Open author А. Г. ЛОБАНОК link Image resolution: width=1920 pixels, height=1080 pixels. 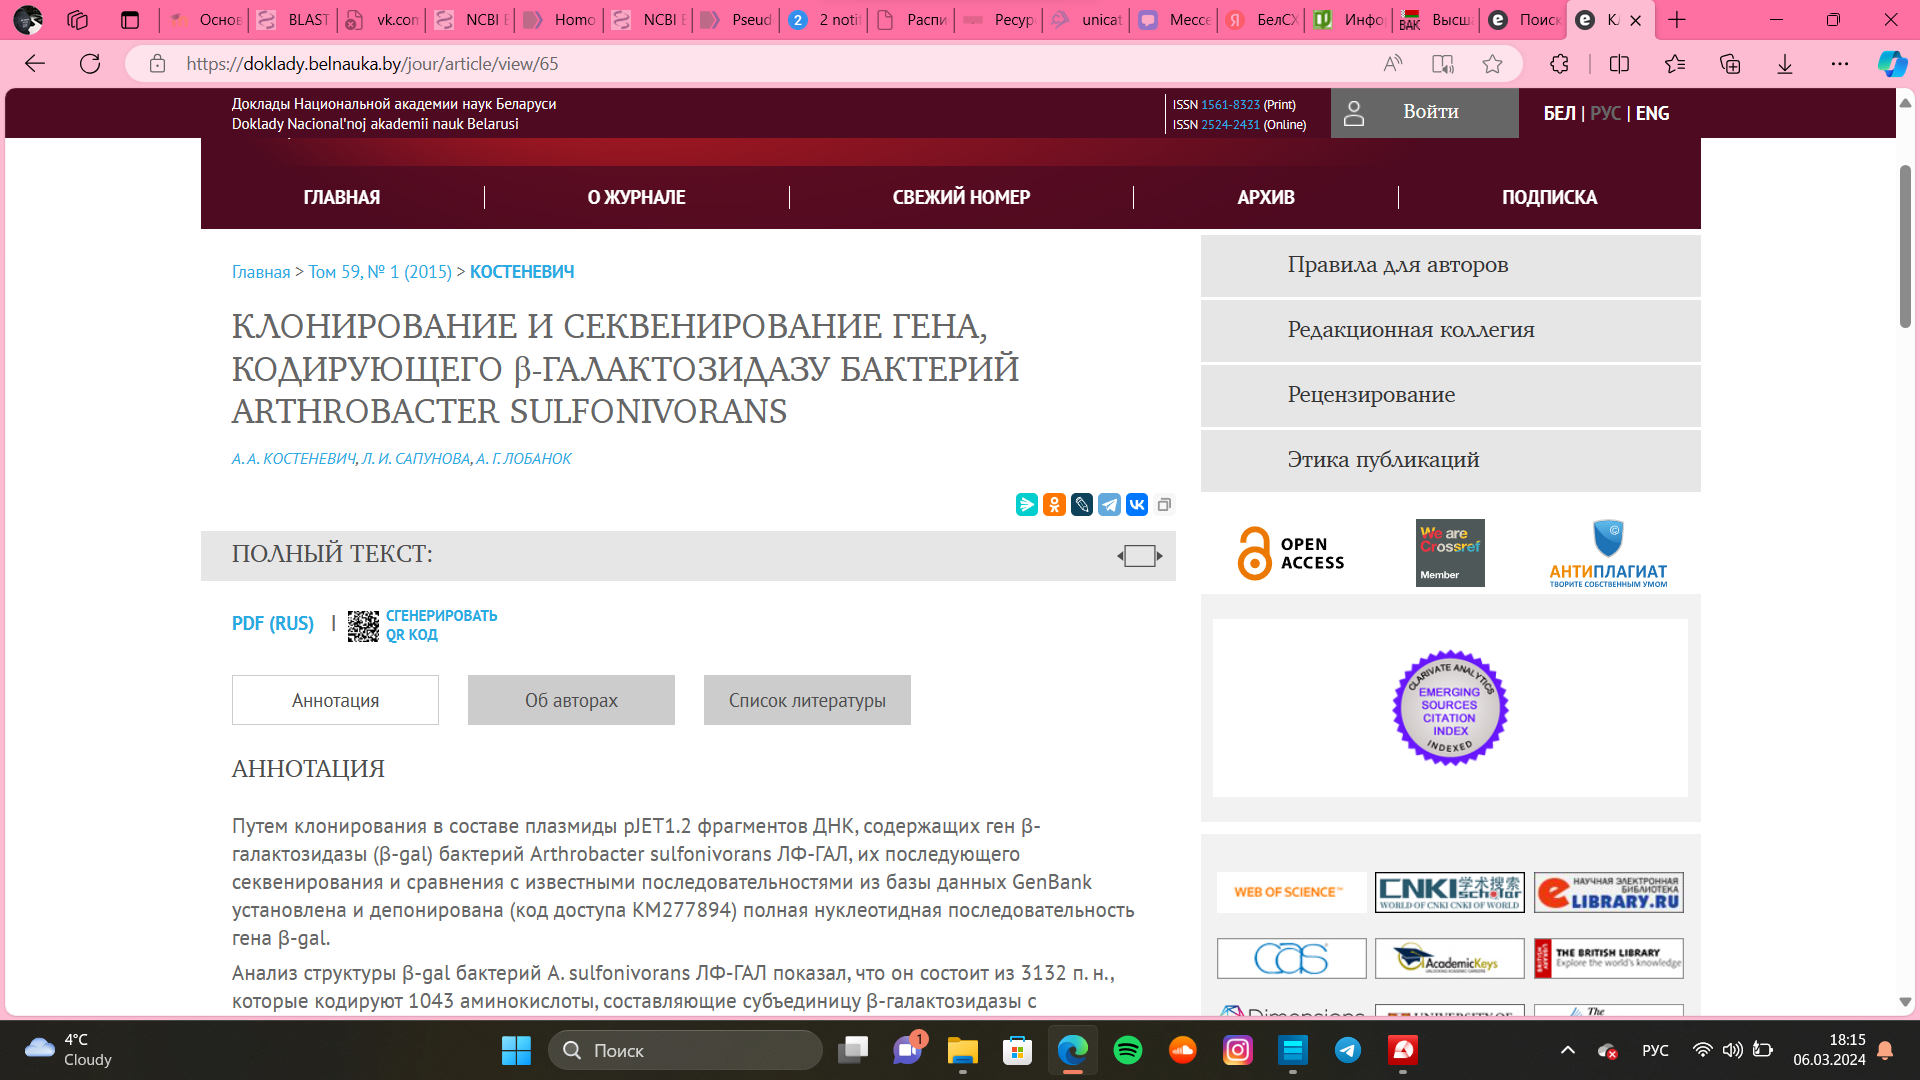point(524,459)
